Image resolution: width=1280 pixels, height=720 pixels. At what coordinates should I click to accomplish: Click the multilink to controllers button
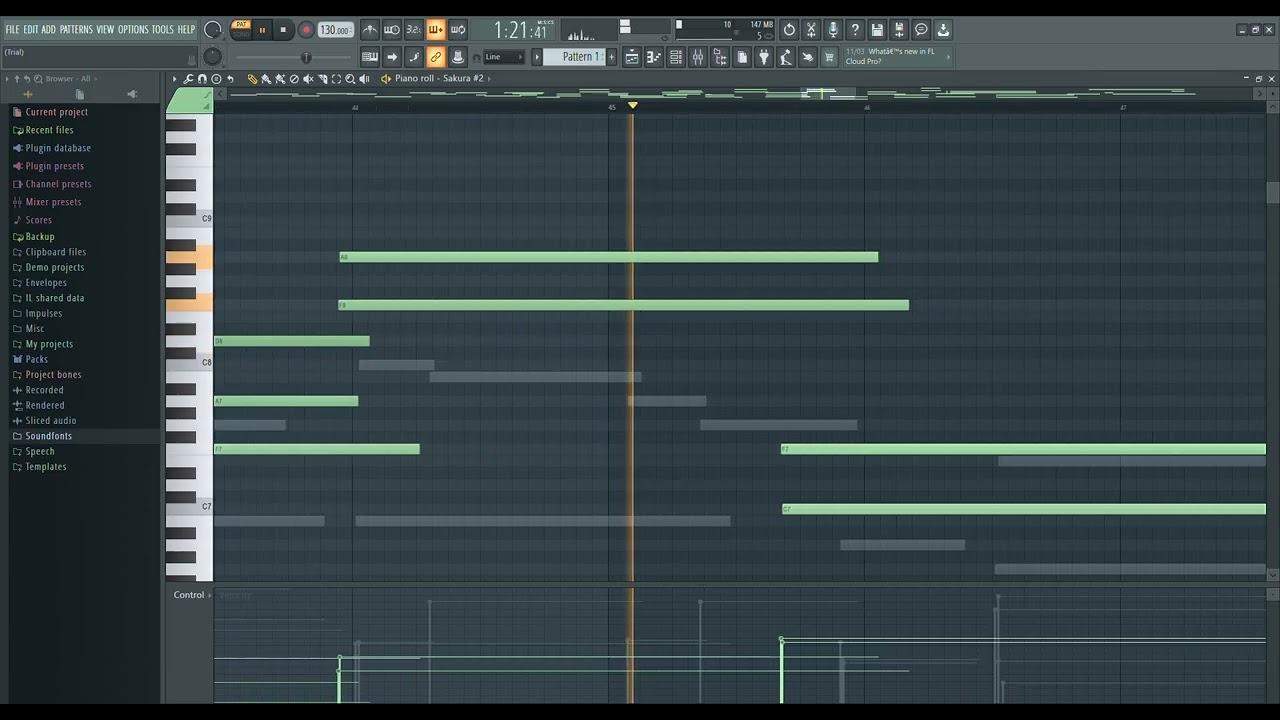pos(458,57)
